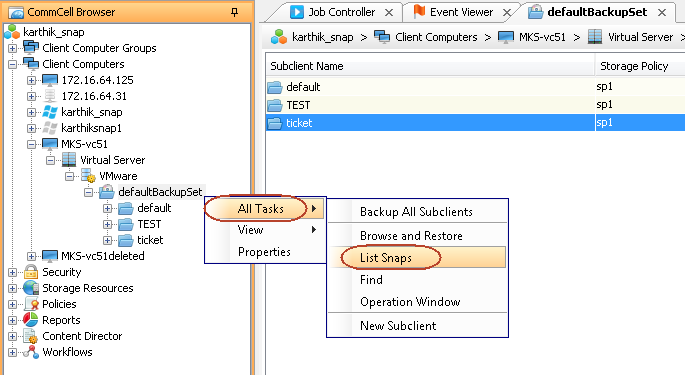Click the Storage Resources globe icon

coord(31,288)
